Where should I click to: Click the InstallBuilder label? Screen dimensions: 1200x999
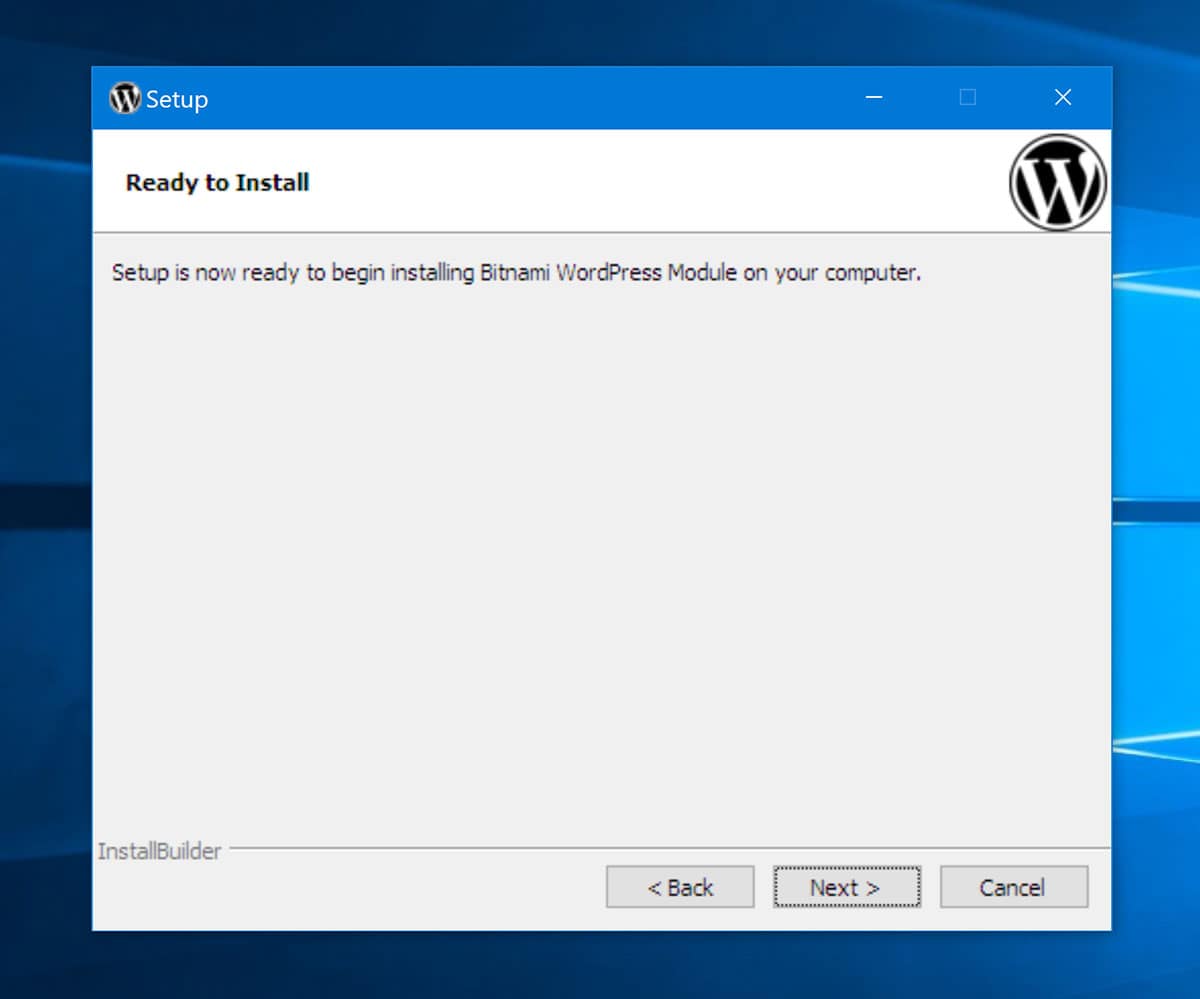click(159, 852)
